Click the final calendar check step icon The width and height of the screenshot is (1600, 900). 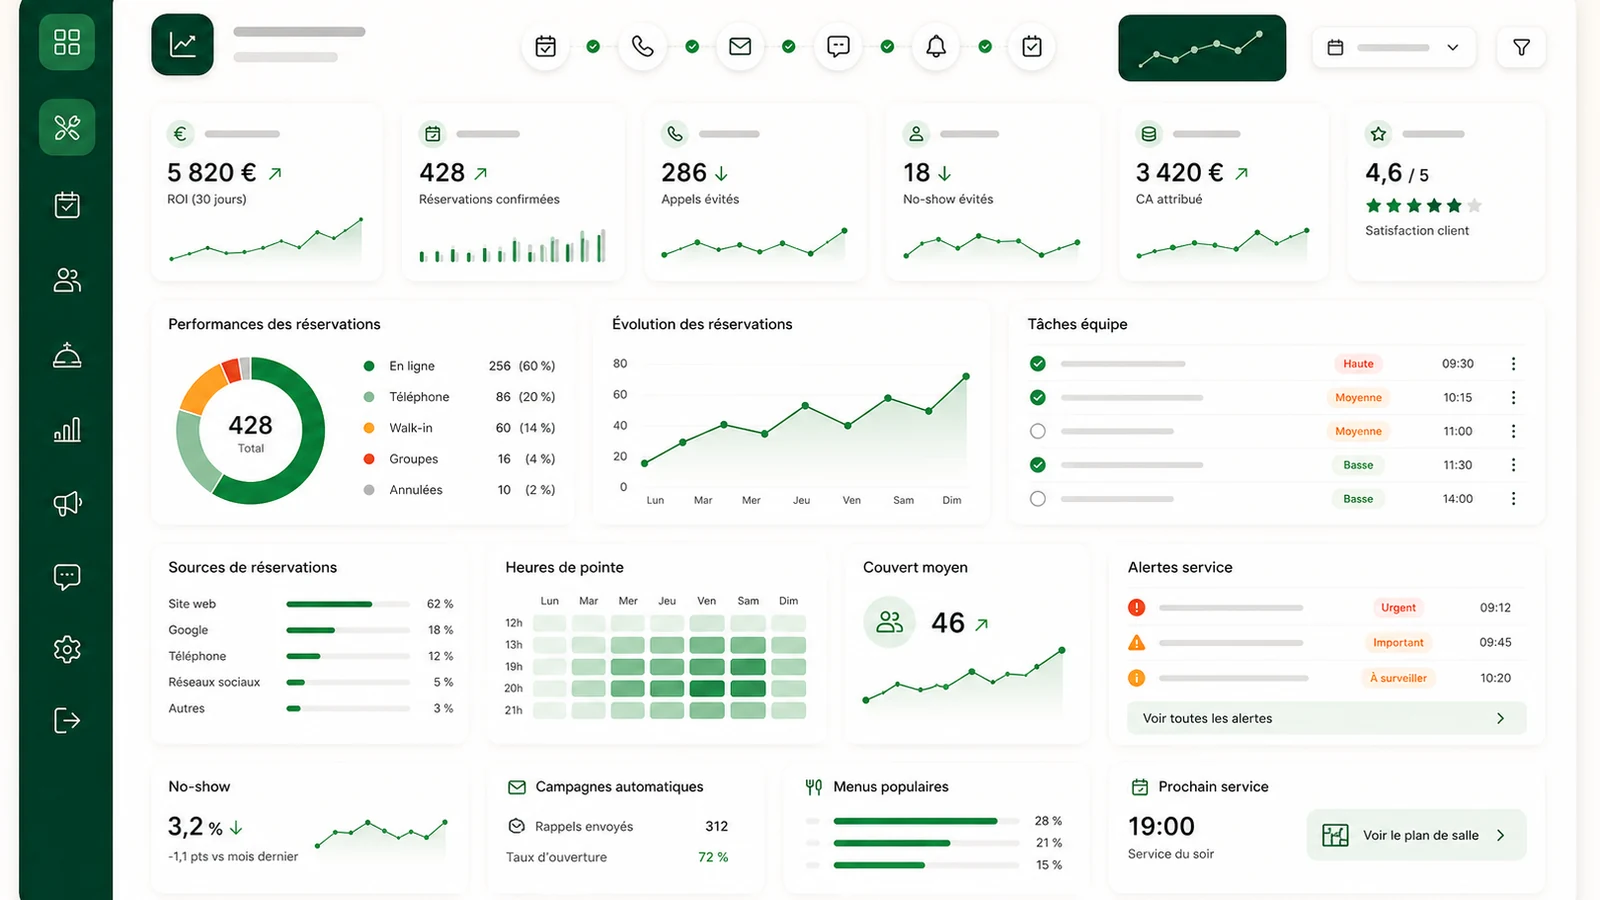pos(1032,47)
